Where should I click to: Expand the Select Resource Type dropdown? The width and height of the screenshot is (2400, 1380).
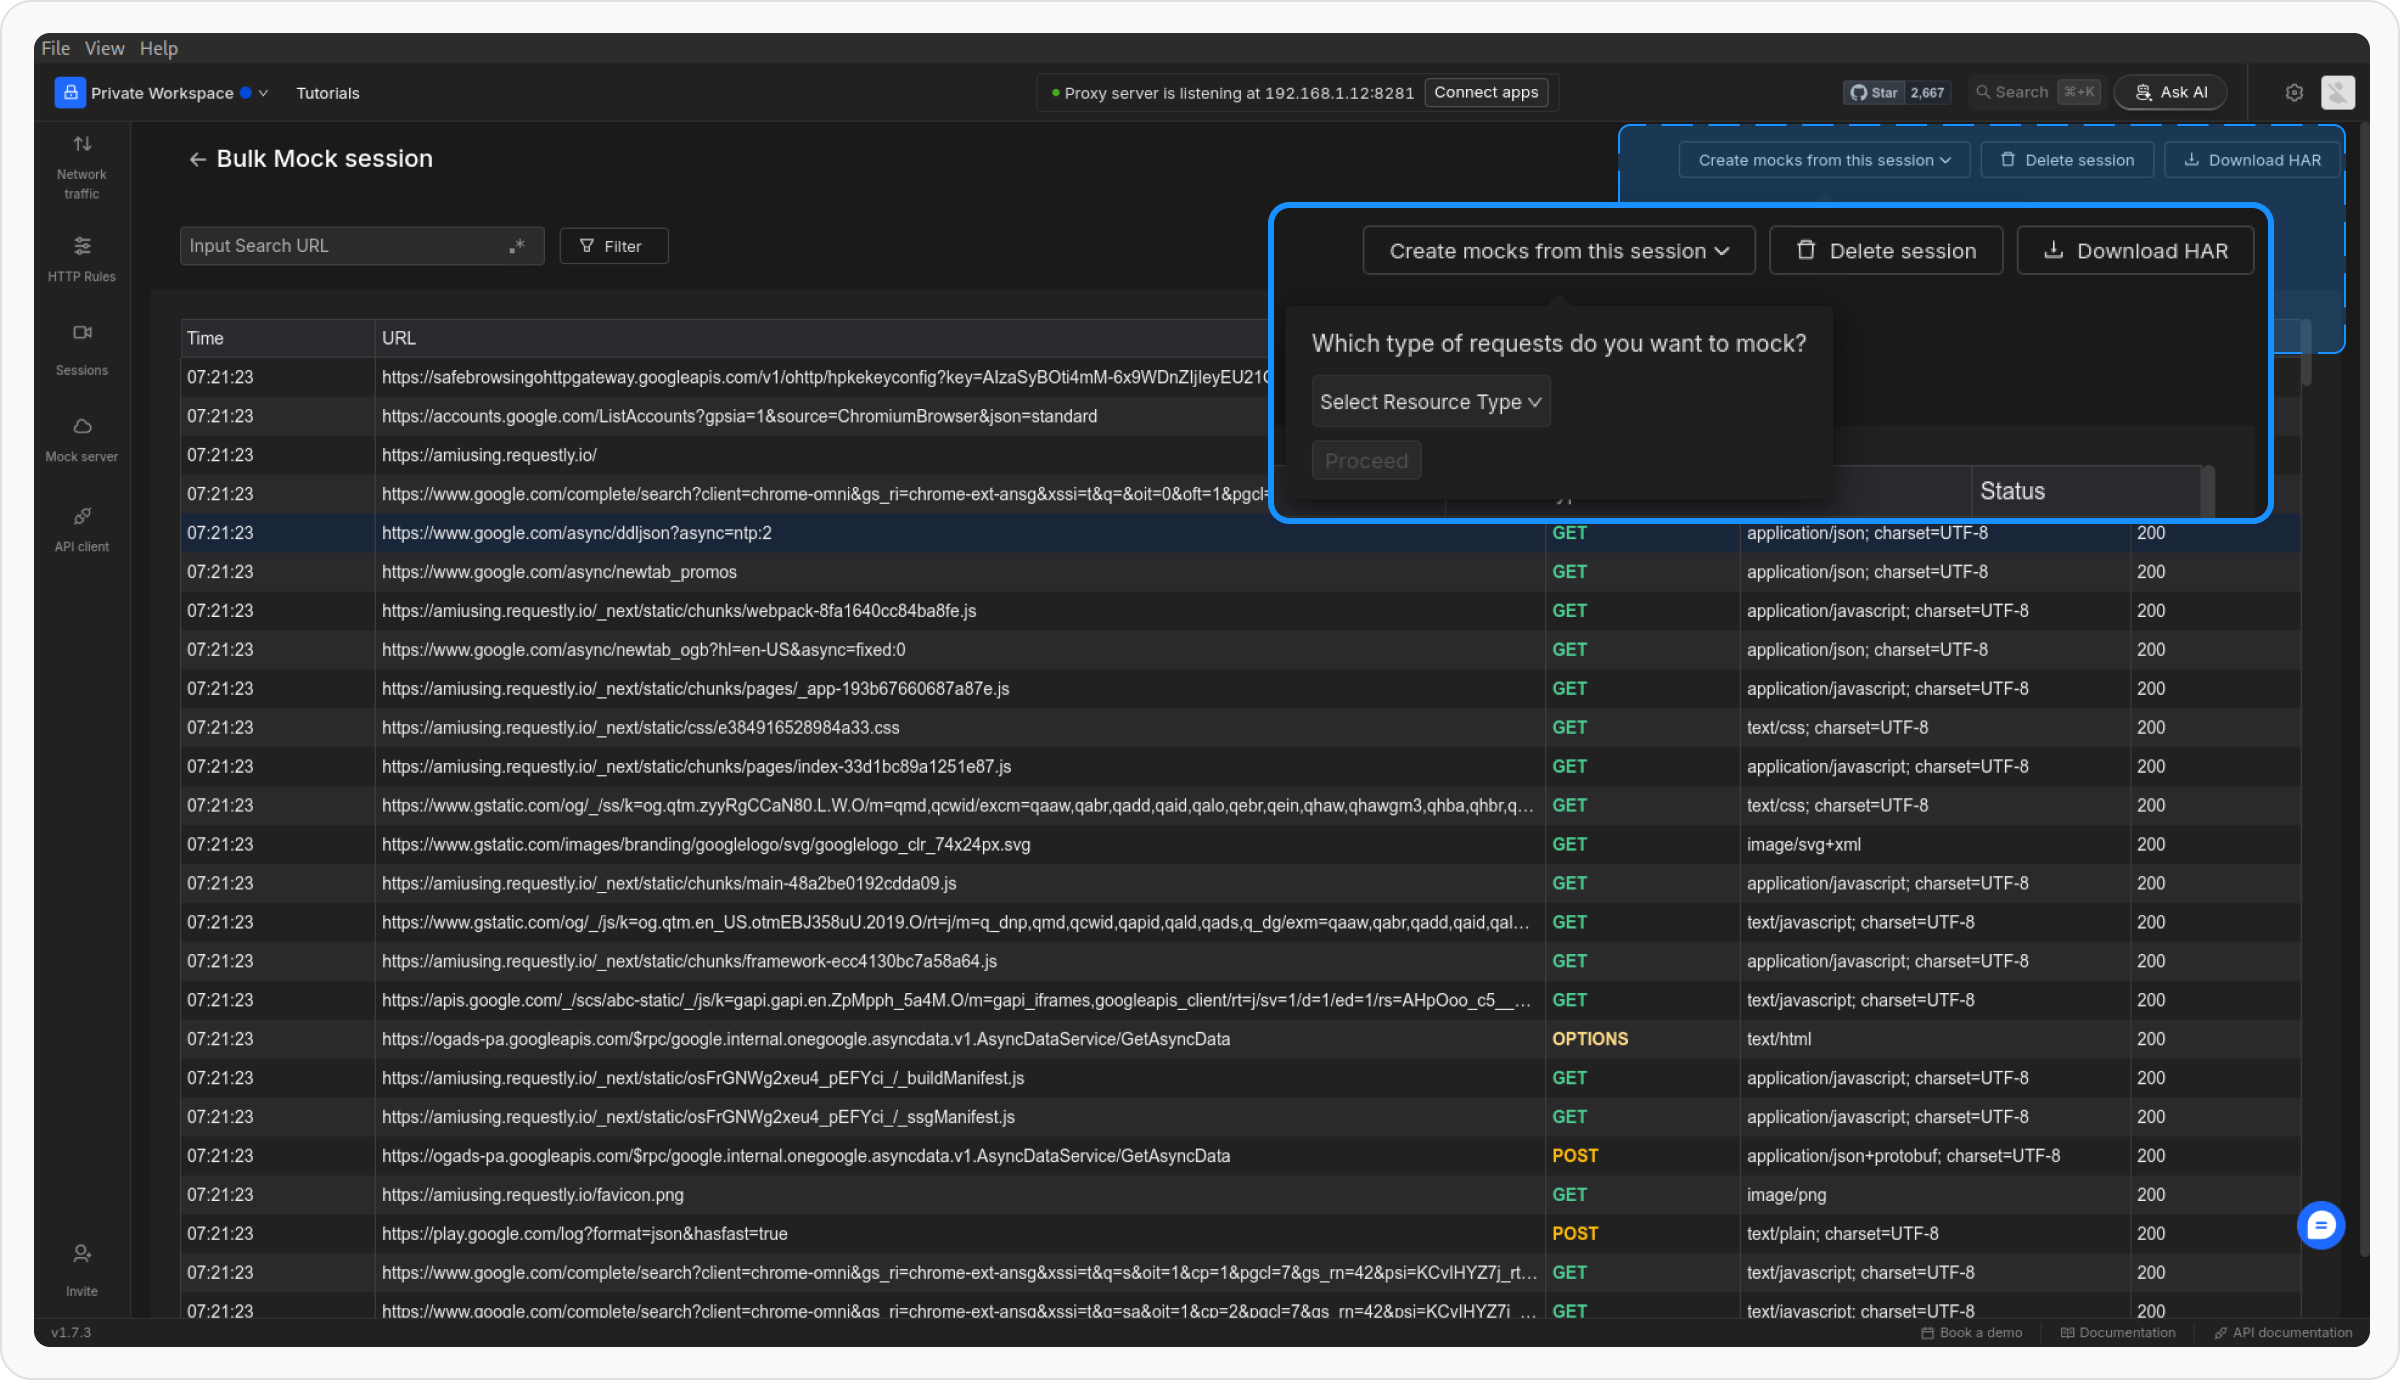[x=1430, y=402]
